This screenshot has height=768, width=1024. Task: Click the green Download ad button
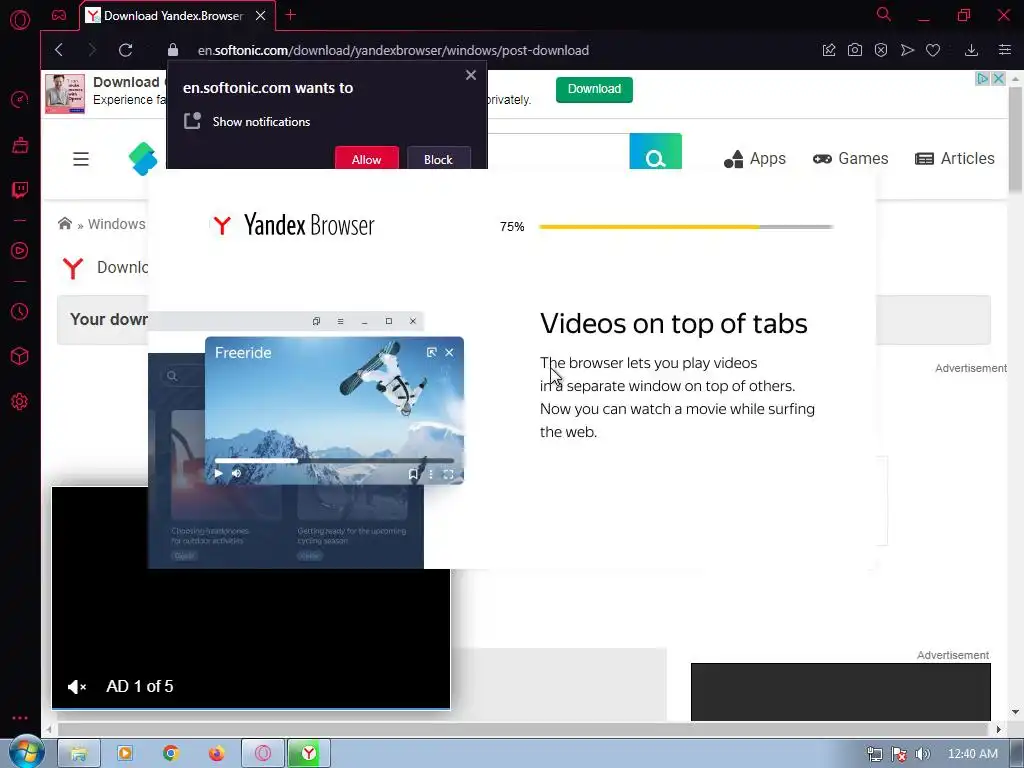coord(594,89)
